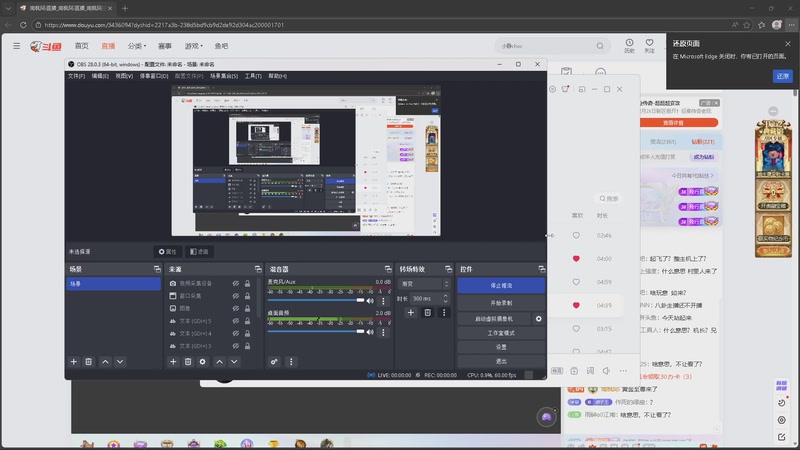Open OBS 停靠窗口(D) menu
This screenshot has width=800, height=450.
click(154, 76)
